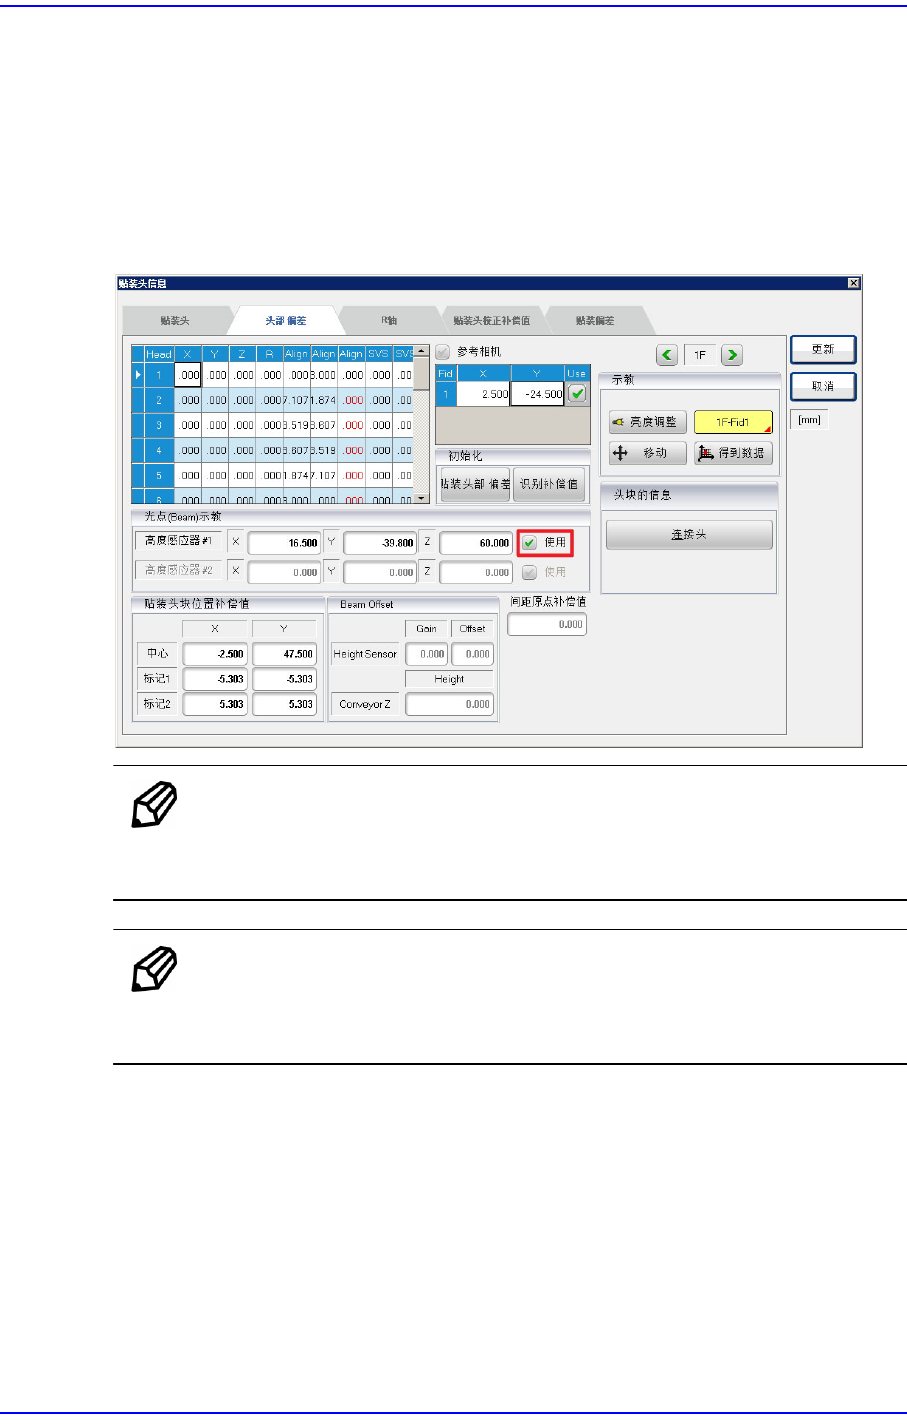The height and width of the screenshot is (1424, 907).
Task: Click 高度感应器 #1 Z field 60.000
Action: [476, 543]
